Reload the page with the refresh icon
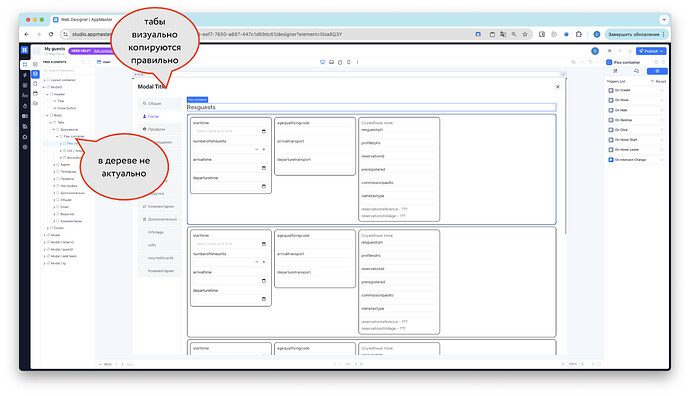This screenshot has width=690, height=396. [x=51, y=34]
